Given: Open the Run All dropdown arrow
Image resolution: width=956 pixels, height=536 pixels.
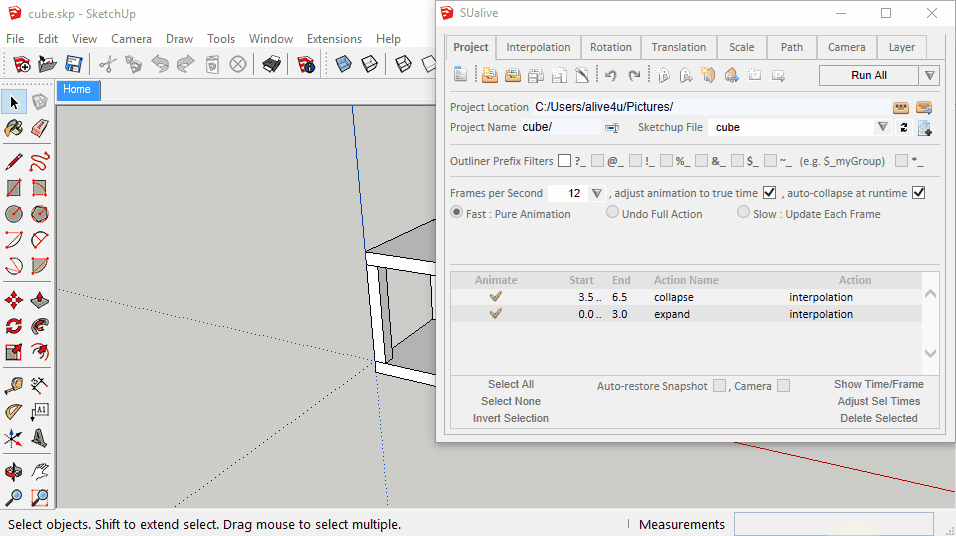Looking at the screenshot, I should pyautogui.click(x=930, y=76).
